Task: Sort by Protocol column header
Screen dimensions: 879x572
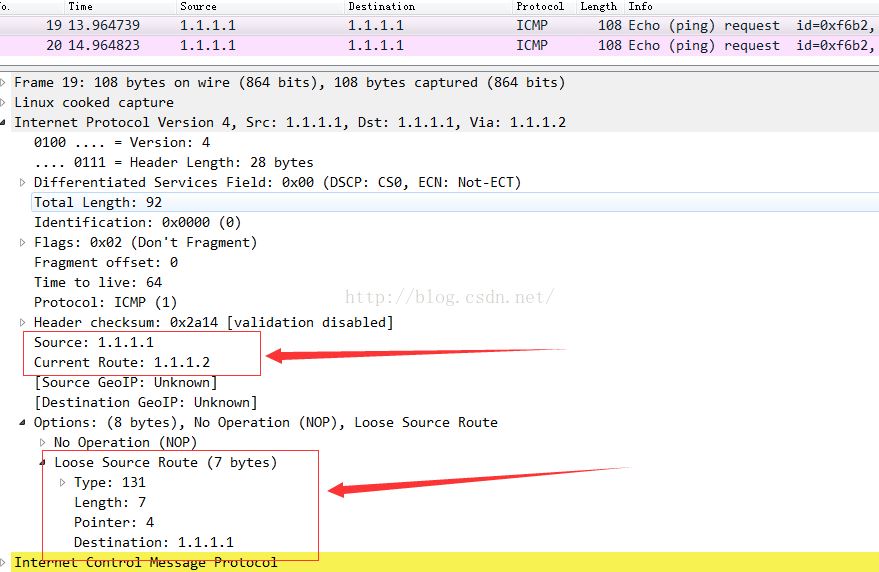Action: tap(540, 6)
